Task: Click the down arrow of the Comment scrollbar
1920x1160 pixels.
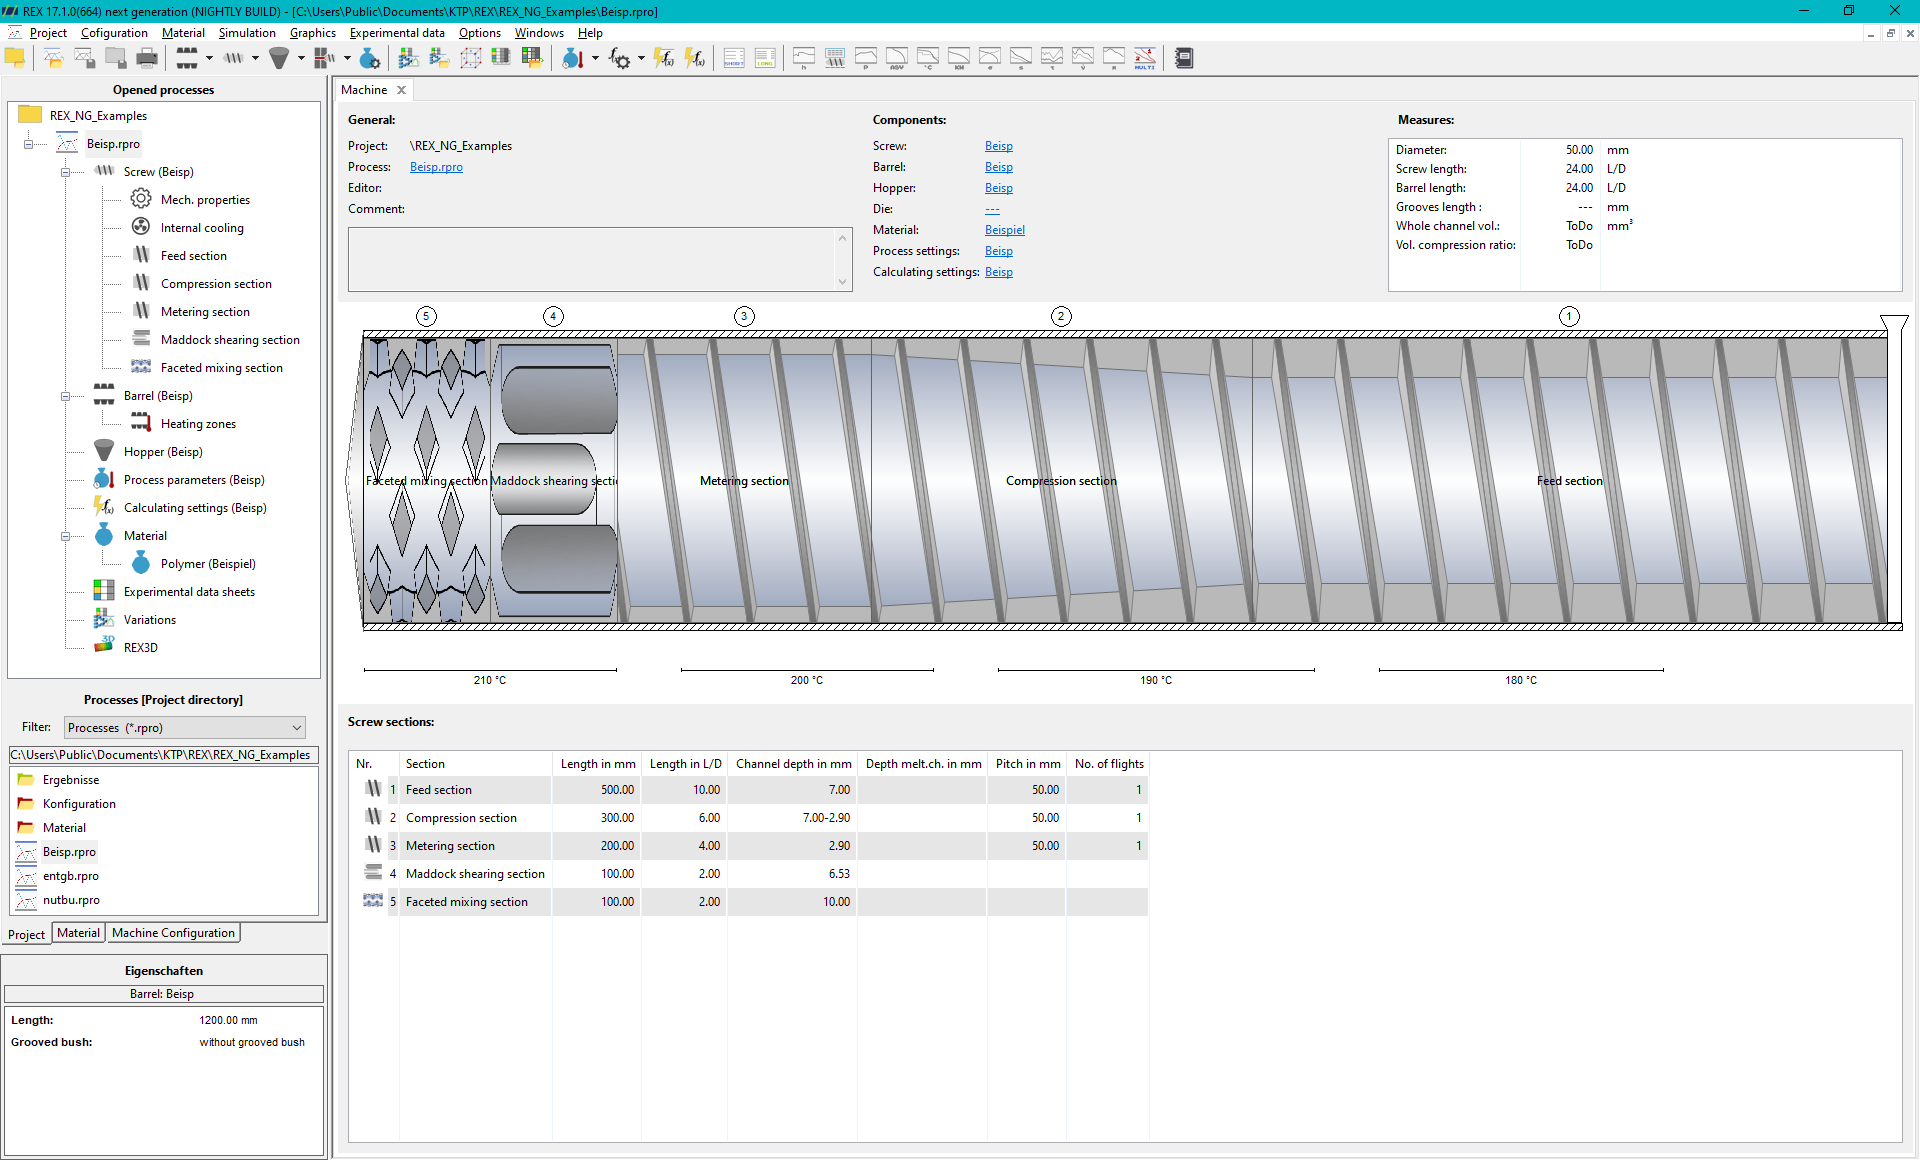Action: (842, 282)
